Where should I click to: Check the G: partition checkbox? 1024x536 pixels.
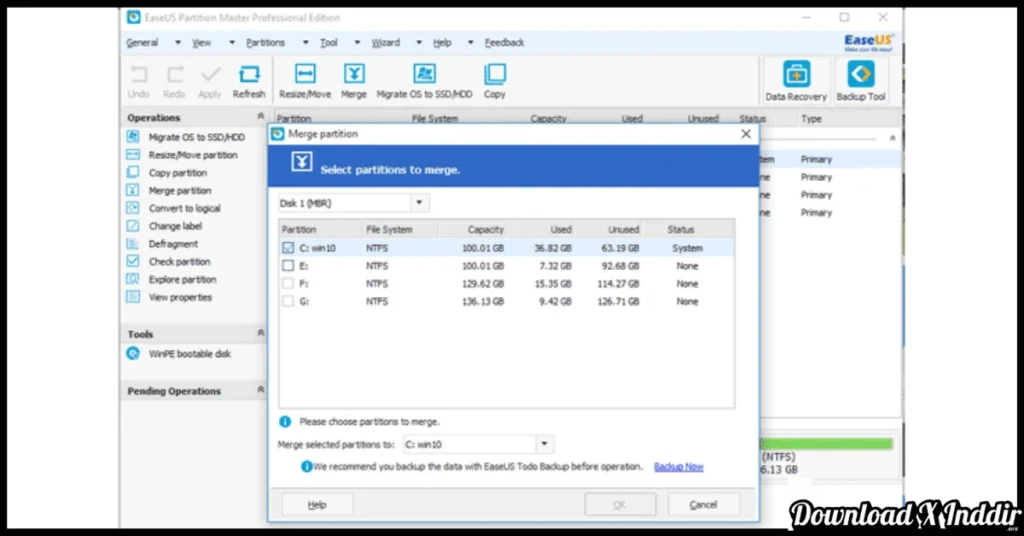[288, 301]
